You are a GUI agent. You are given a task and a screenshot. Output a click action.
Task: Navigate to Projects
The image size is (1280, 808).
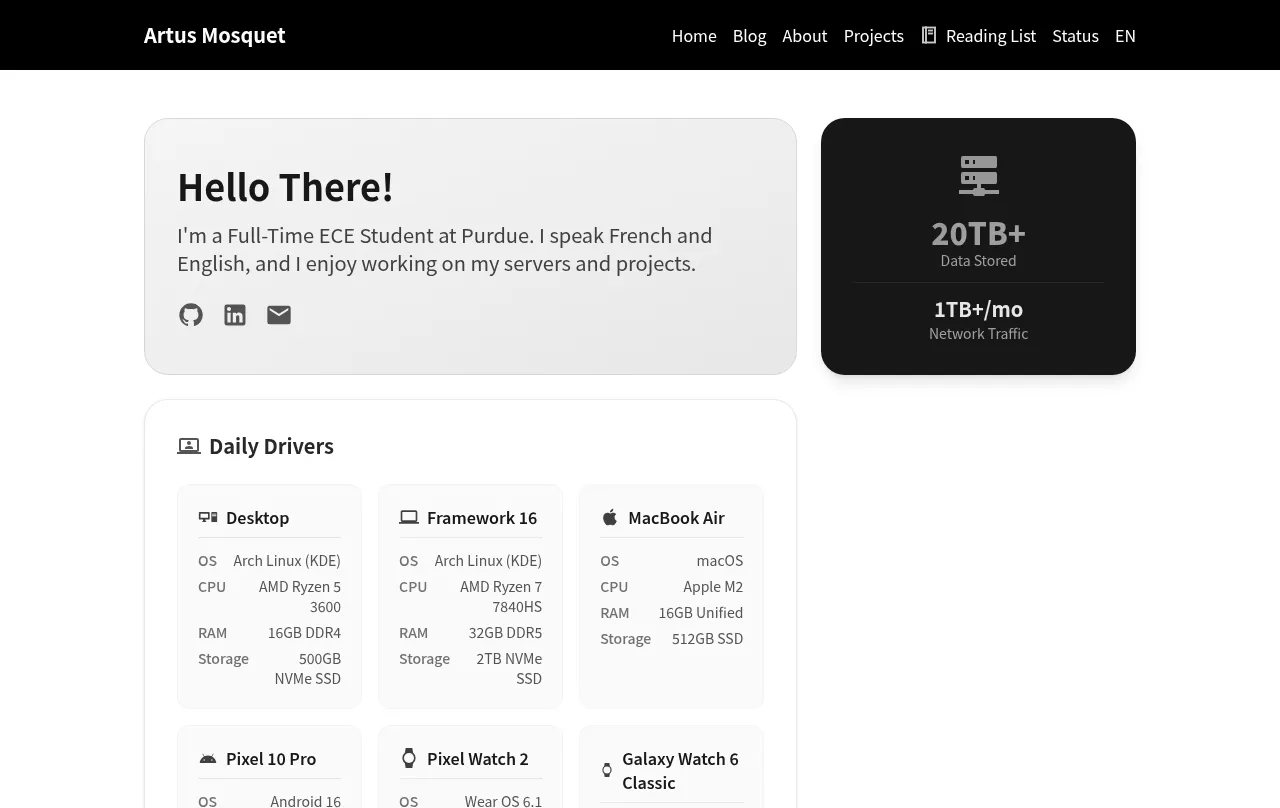pyautogui.click(x=874, y=36)
